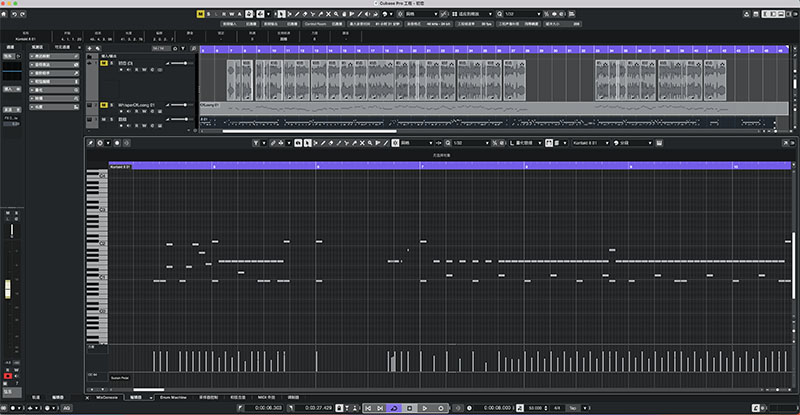Click the record circle icon in key editor toolbar
The height and width of the screenshot is (415, 800).
(x=117, y=143)
